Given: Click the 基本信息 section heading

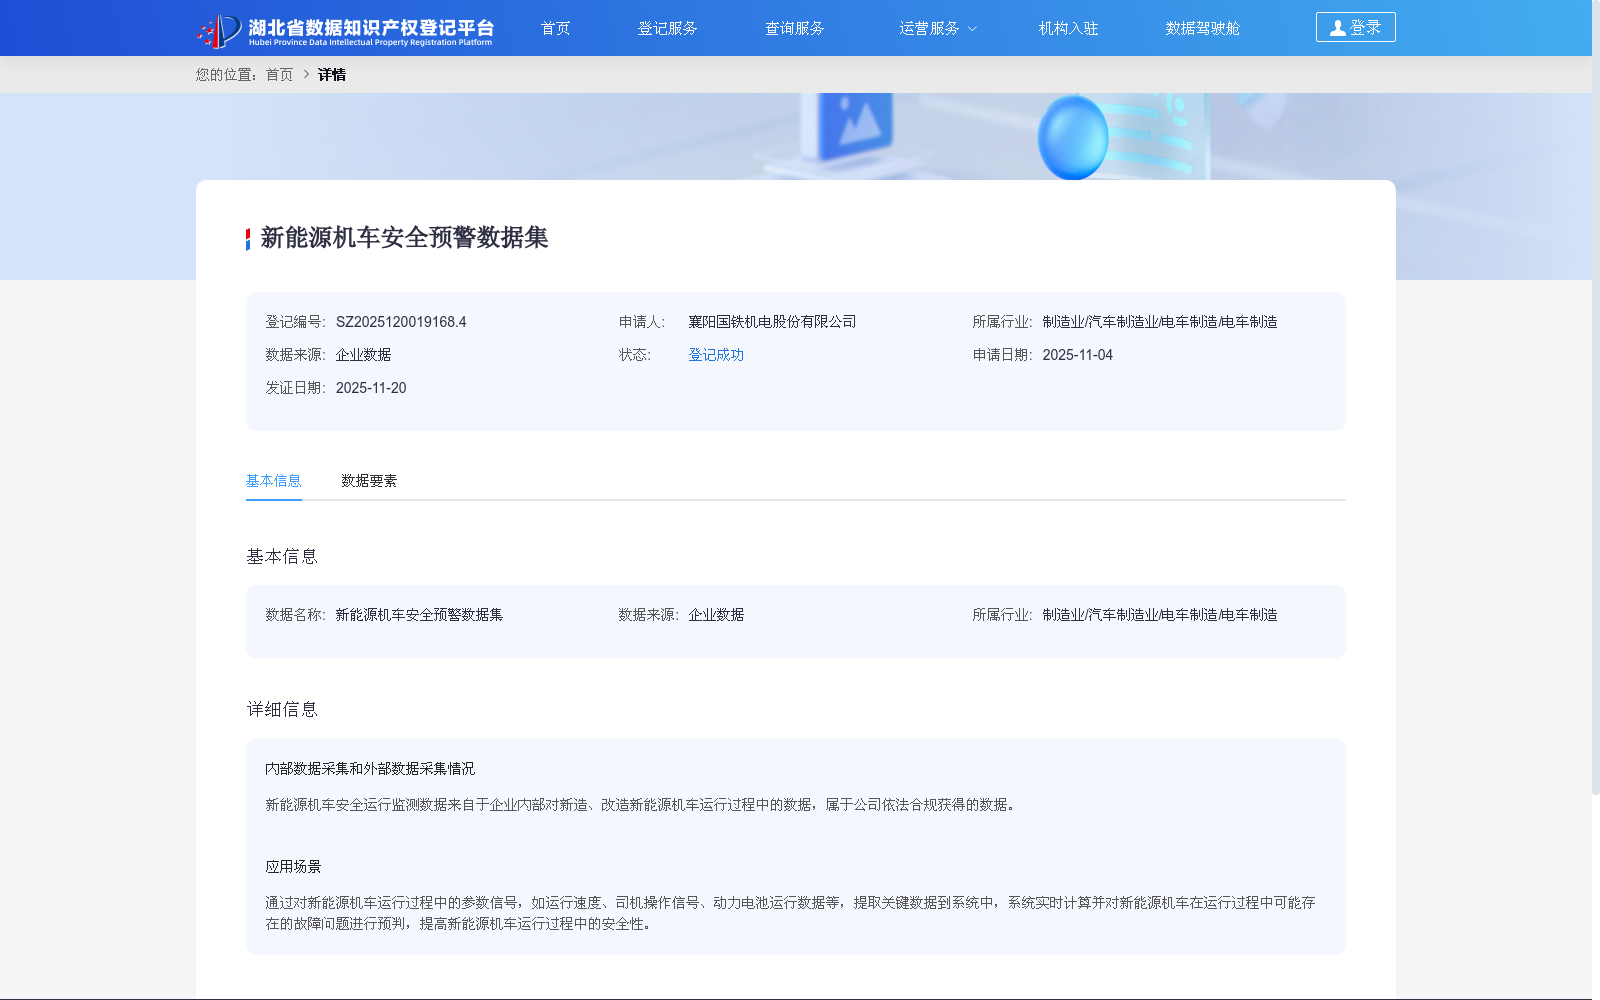Looking at the screenshot, I should point(282,556).
